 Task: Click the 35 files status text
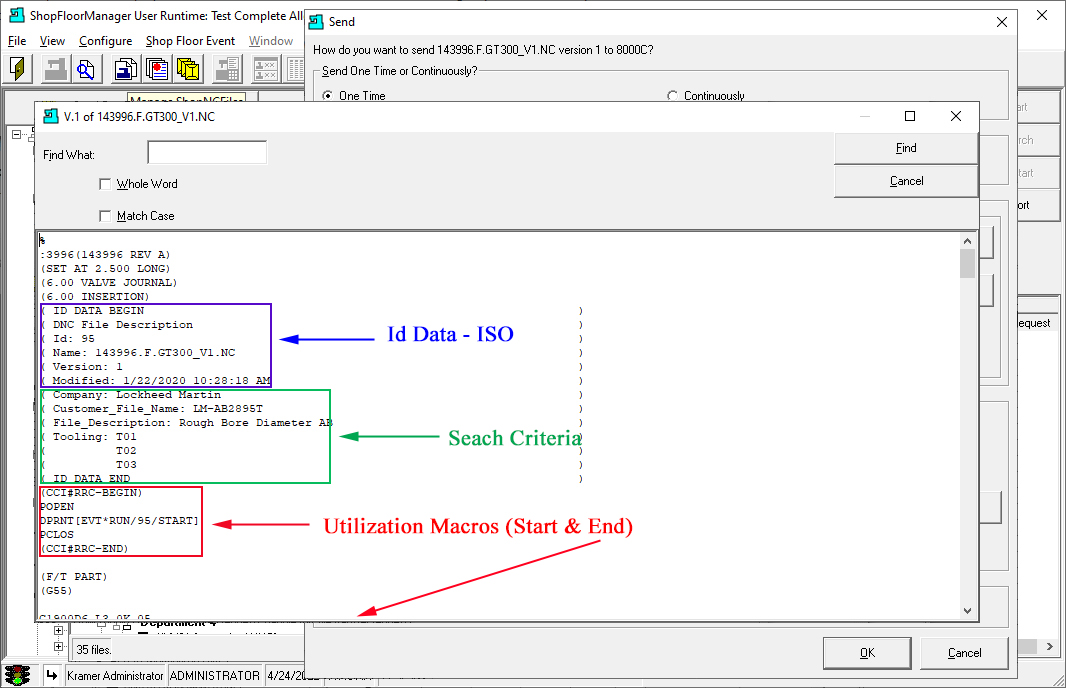(93, 649)
